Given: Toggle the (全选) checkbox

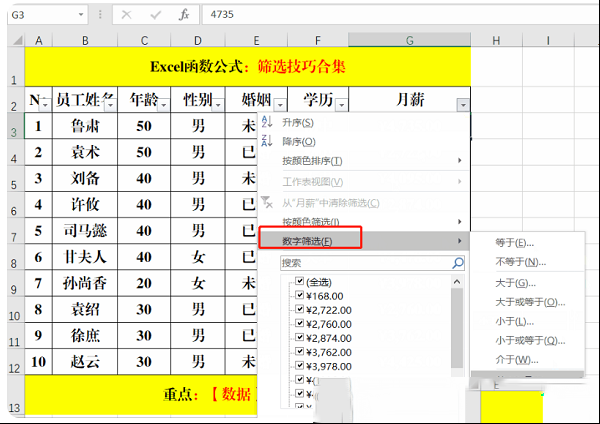Looking at the screenshot, I should [x=300, y=281].
